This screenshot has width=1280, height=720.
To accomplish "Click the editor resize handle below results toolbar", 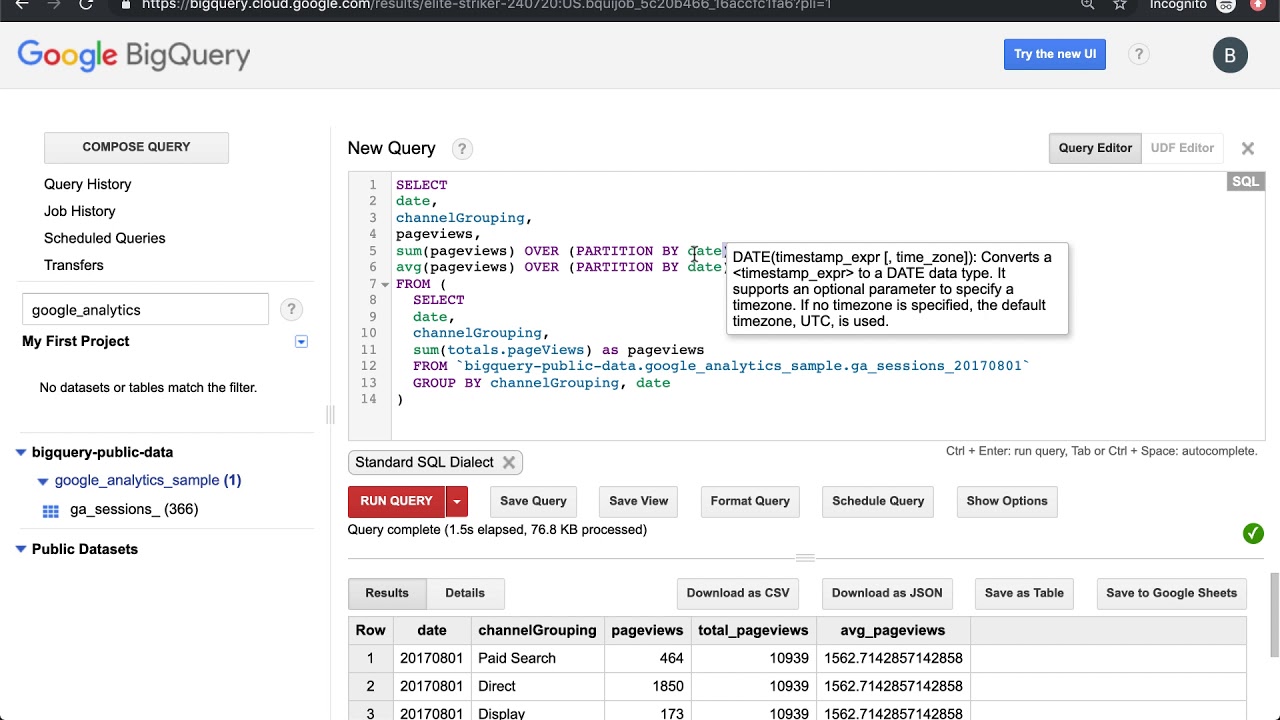I will (x=805, y=558).
